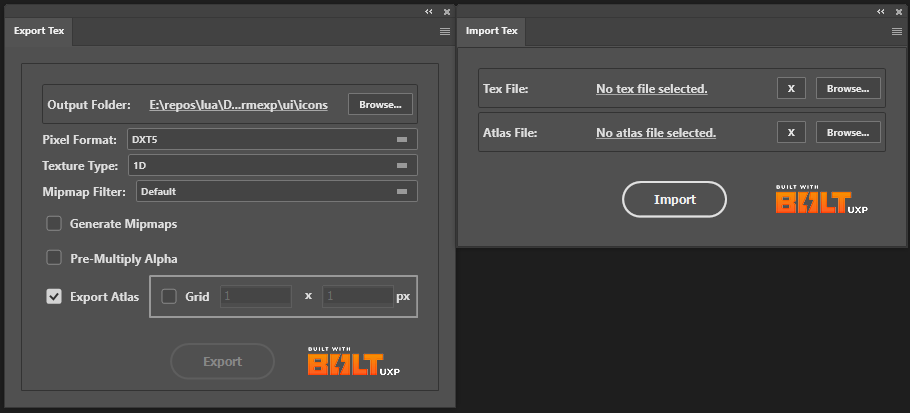
Task: Click Browse for the Atlas File
Action: point(848,132)
